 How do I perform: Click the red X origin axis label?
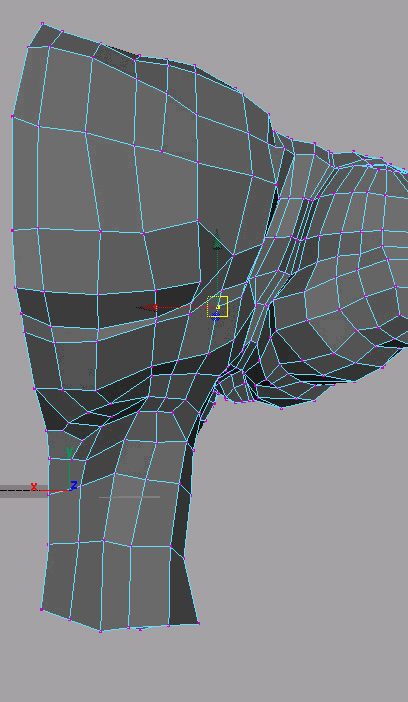pos(34,487)
